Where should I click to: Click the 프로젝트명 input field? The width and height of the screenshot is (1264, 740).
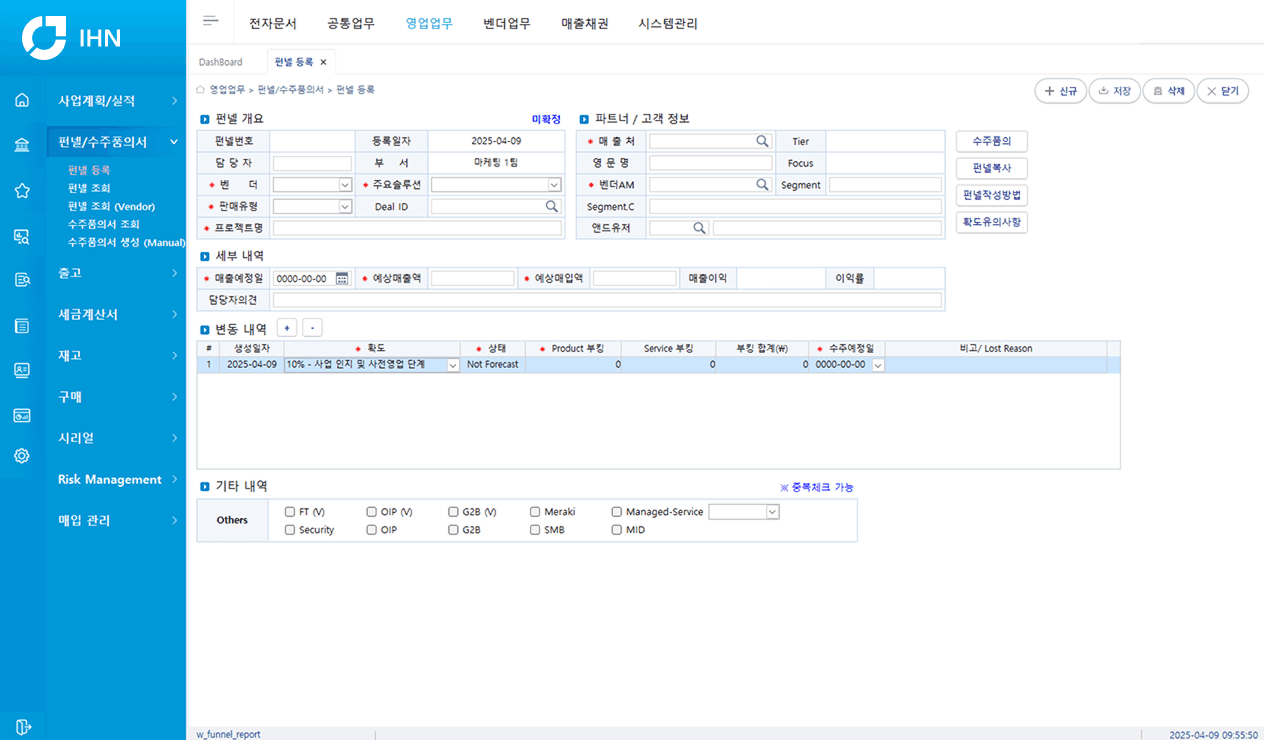click(417, 228)
